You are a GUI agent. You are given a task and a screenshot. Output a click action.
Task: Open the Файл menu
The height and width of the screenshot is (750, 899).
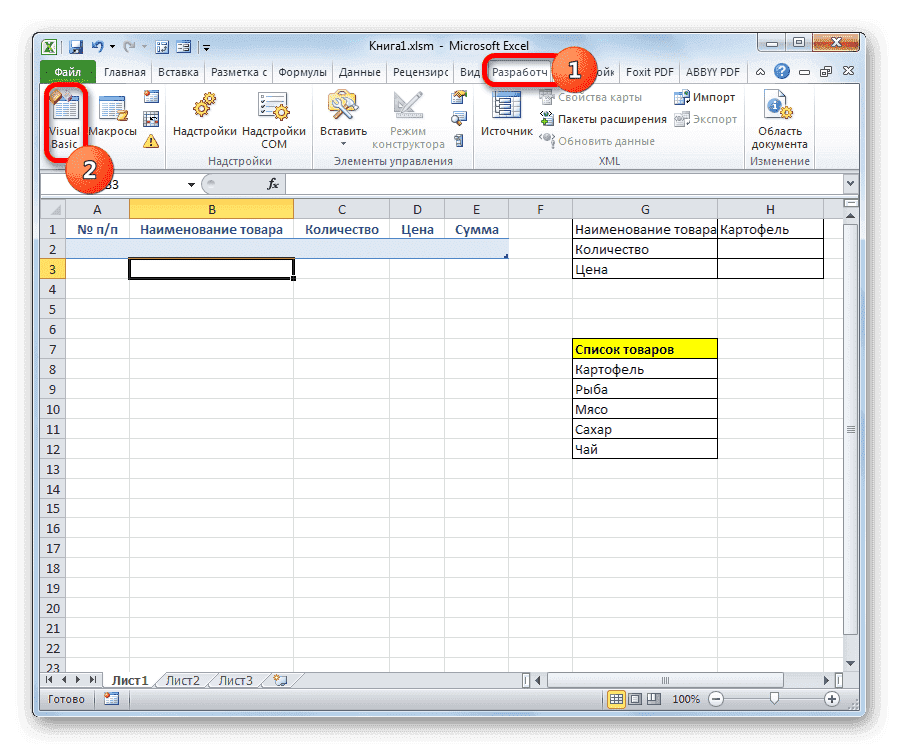[67, 71]
